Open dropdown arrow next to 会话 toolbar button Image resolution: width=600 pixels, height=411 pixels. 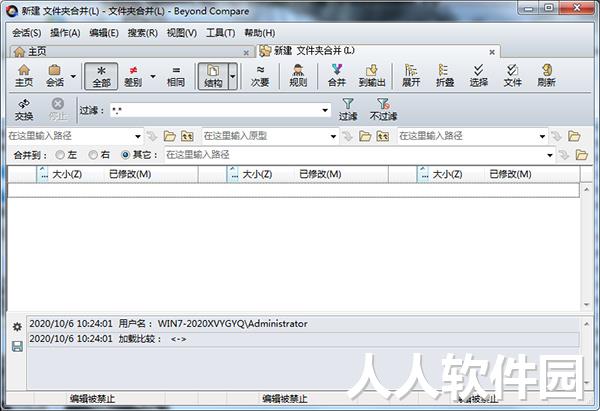[73, 76]
